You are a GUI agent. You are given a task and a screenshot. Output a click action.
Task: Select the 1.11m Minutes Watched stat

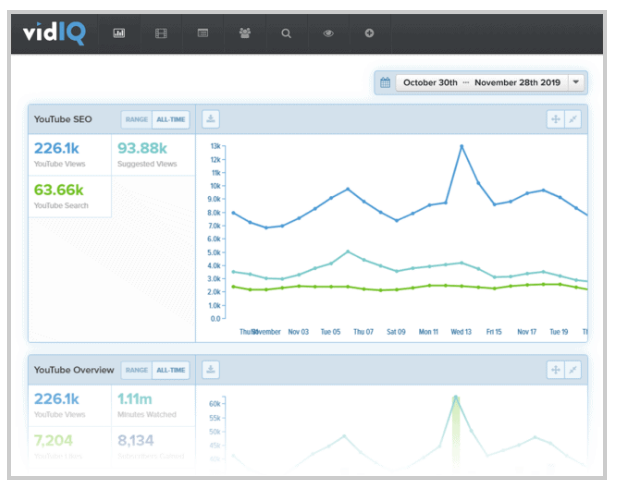tap(153, 405)
